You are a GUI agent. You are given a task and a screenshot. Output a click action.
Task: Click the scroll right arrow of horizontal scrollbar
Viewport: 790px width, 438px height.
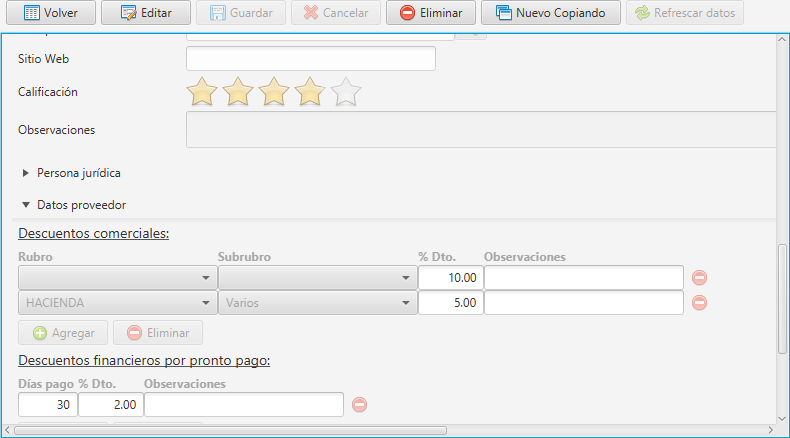pyautogui.click(x=770, y=430)
